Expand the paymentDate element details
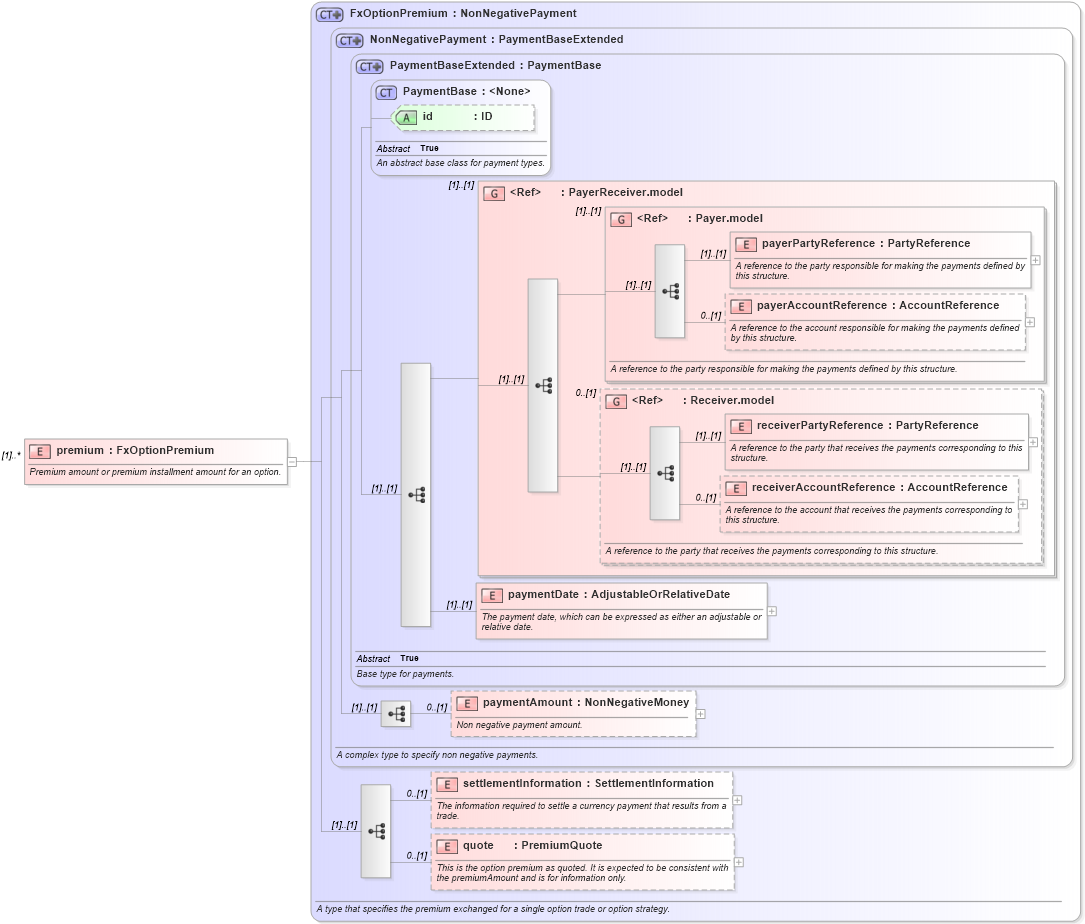The image size is (1085, 924). pyautogui.click(x=771, y=611)
